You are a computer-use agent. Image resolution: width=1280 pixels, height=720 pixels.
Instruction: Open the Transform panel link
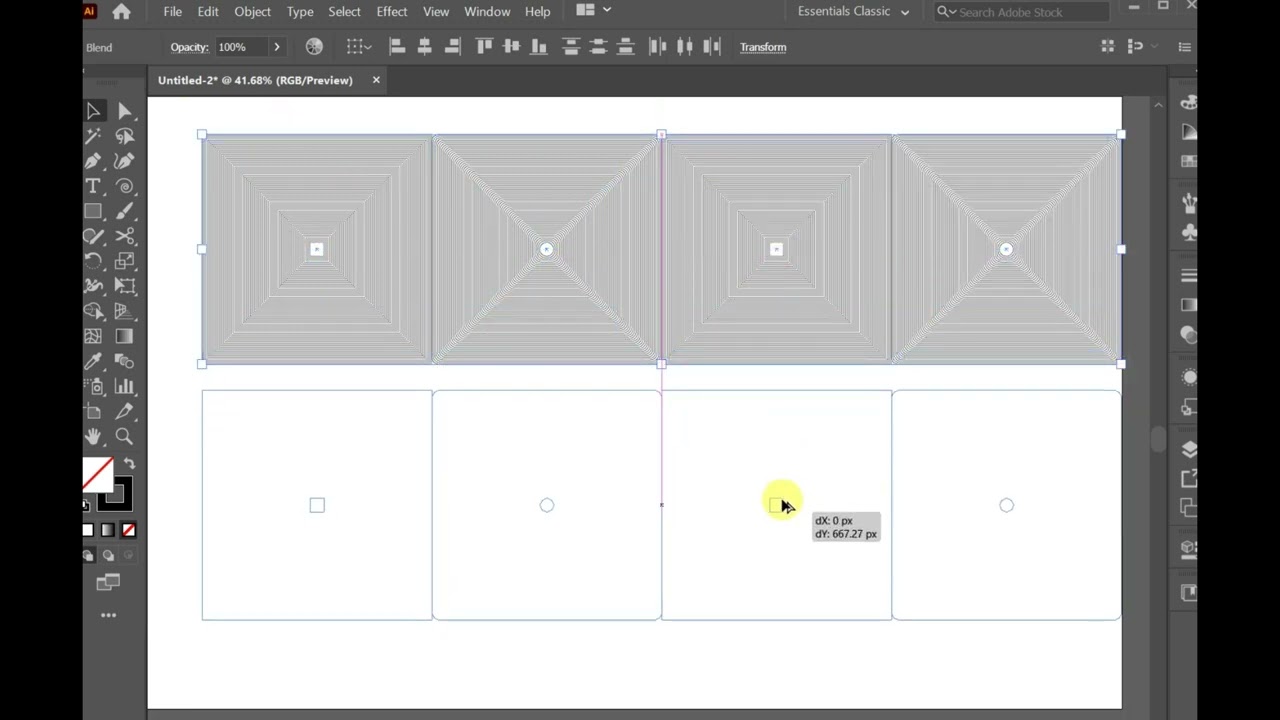(x=763, y=47)
